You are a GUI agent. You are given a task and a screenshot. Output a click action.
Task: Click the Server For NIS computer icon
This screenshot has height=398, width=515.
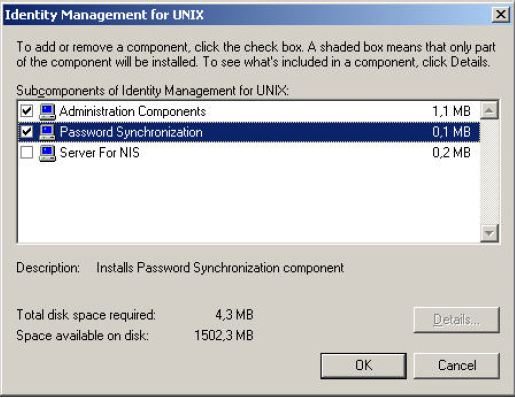click(47, 153)
